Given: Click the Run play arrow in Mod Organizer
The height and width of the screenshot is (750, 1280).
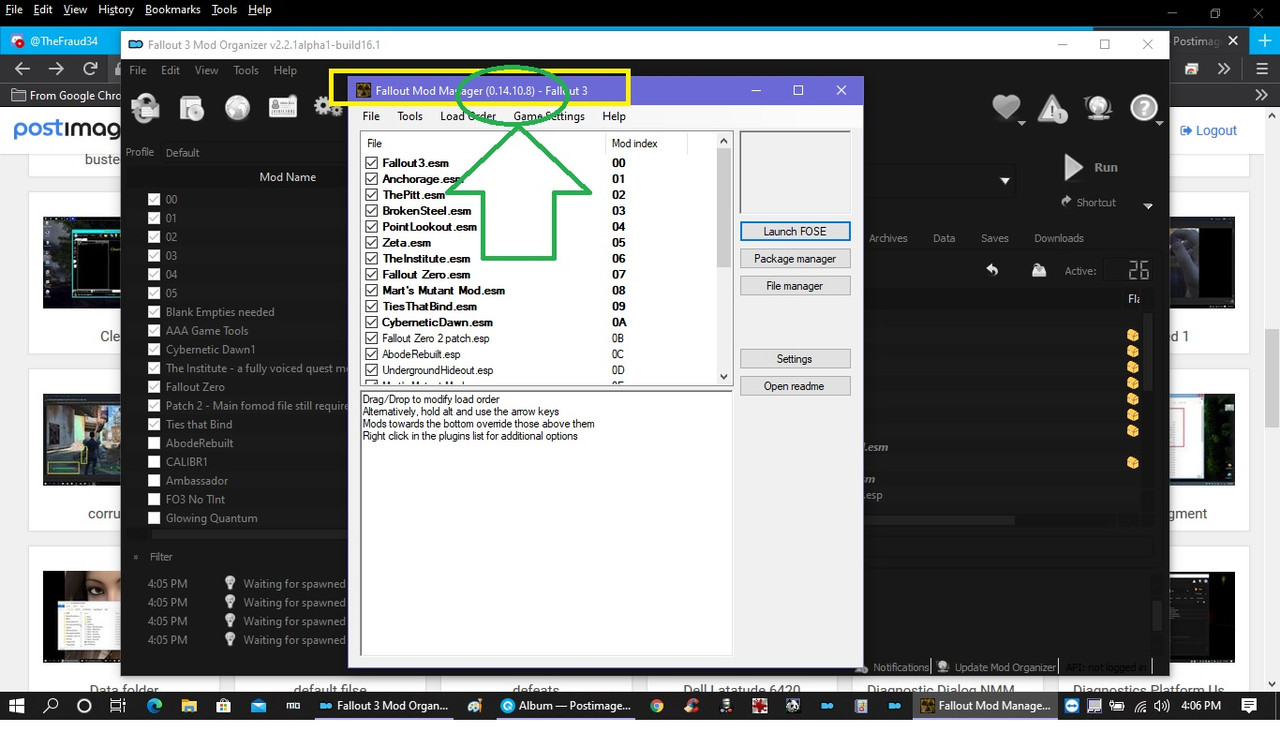Looking at the screenshot, I should pos(1074,167).
